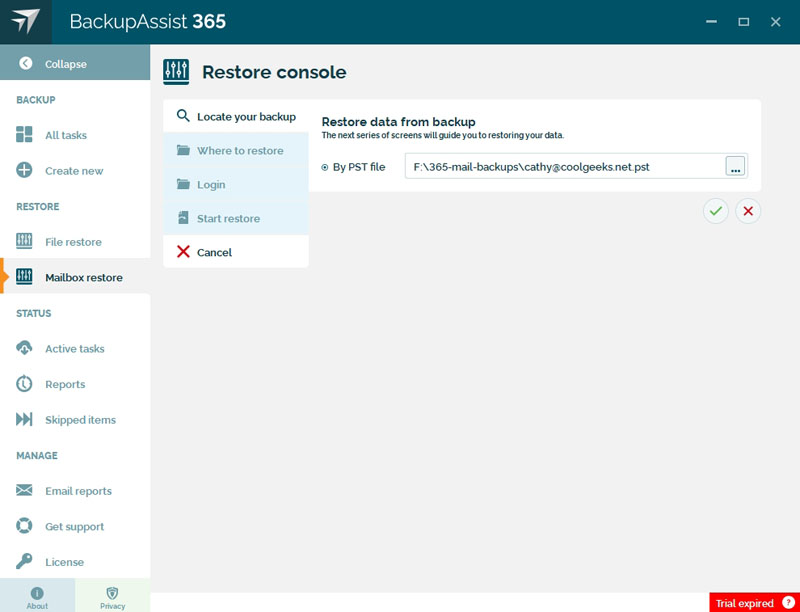The image size is (800, 612).
Task: Click the red X icon beside Cancel
Action: point(183,251)
